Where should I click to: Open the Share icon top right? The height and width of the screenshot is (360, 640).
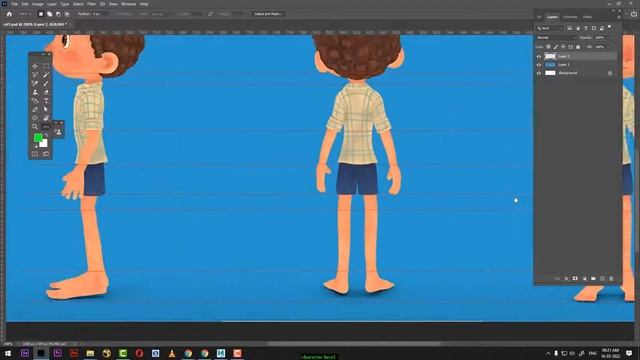pos(634,14)
